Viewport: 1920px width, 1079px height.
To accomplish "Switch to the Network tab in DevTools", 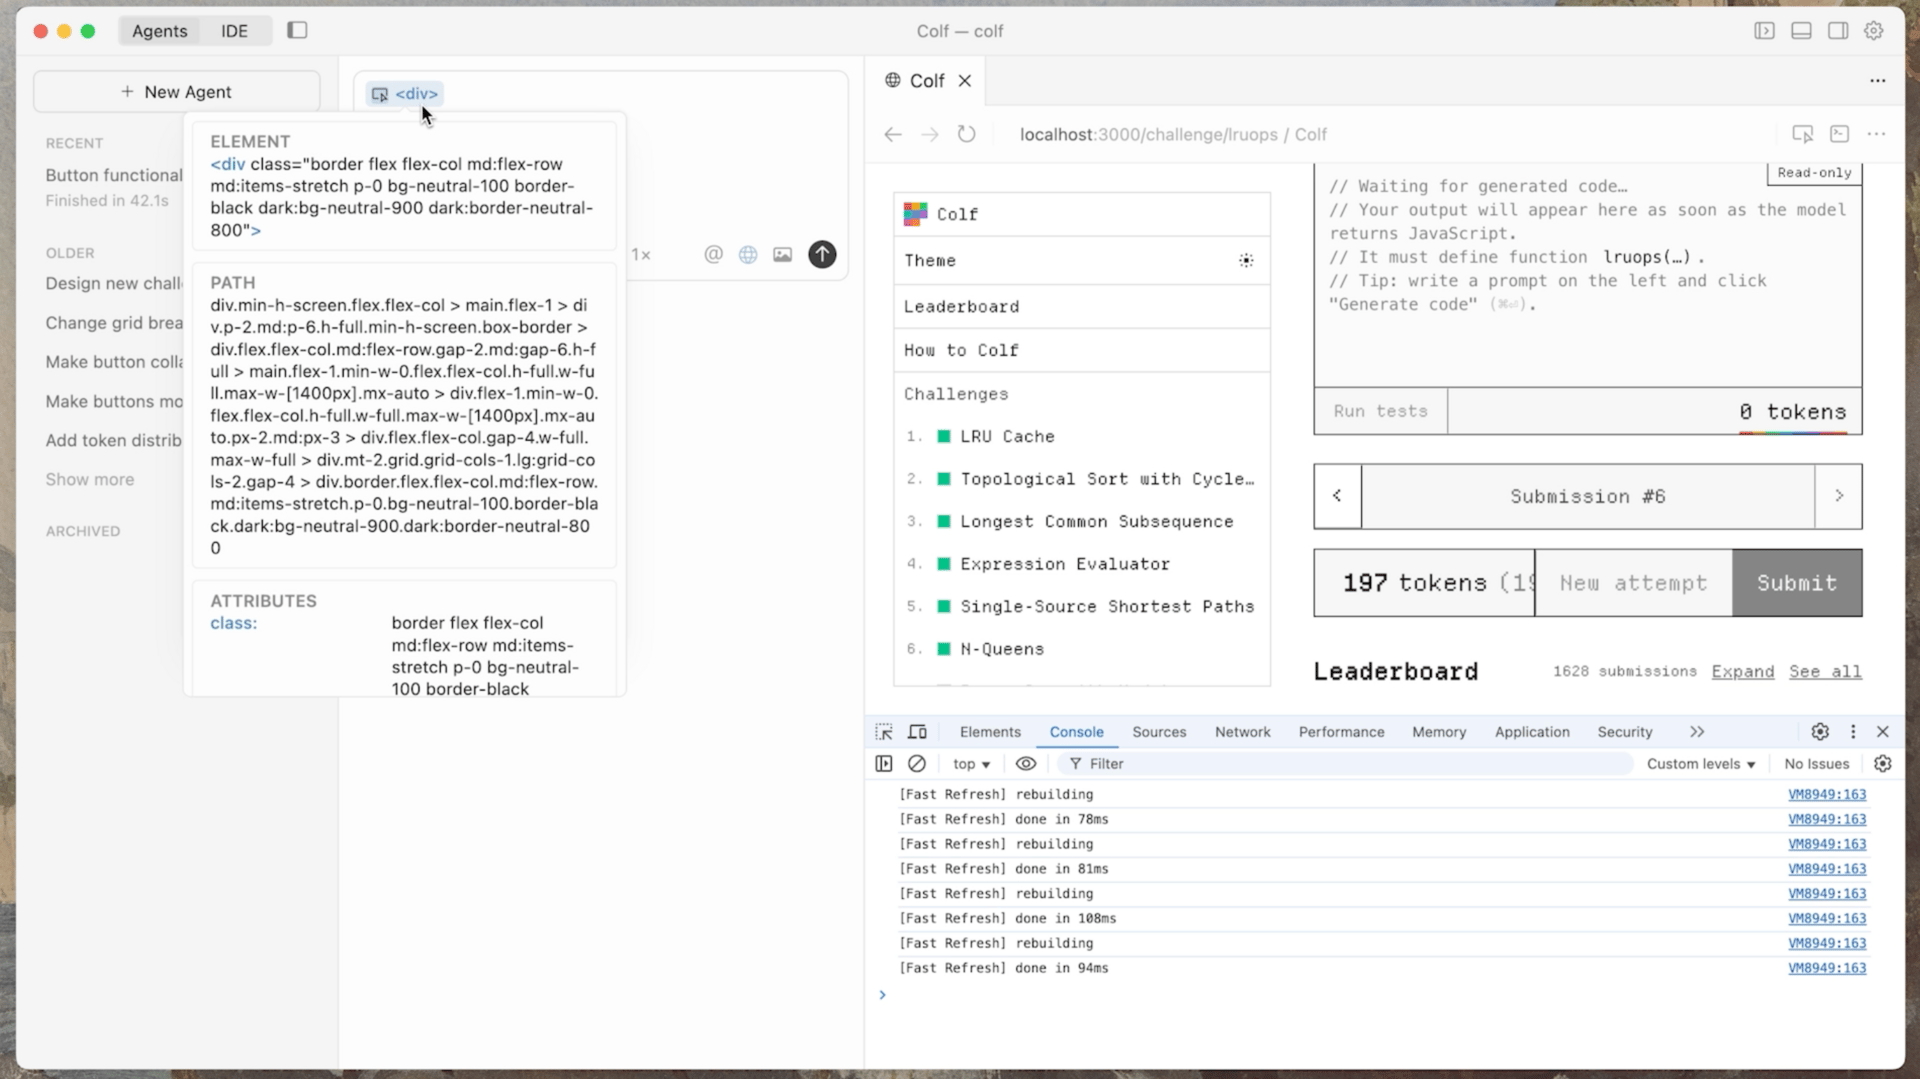I will (x=1242, y=732).
